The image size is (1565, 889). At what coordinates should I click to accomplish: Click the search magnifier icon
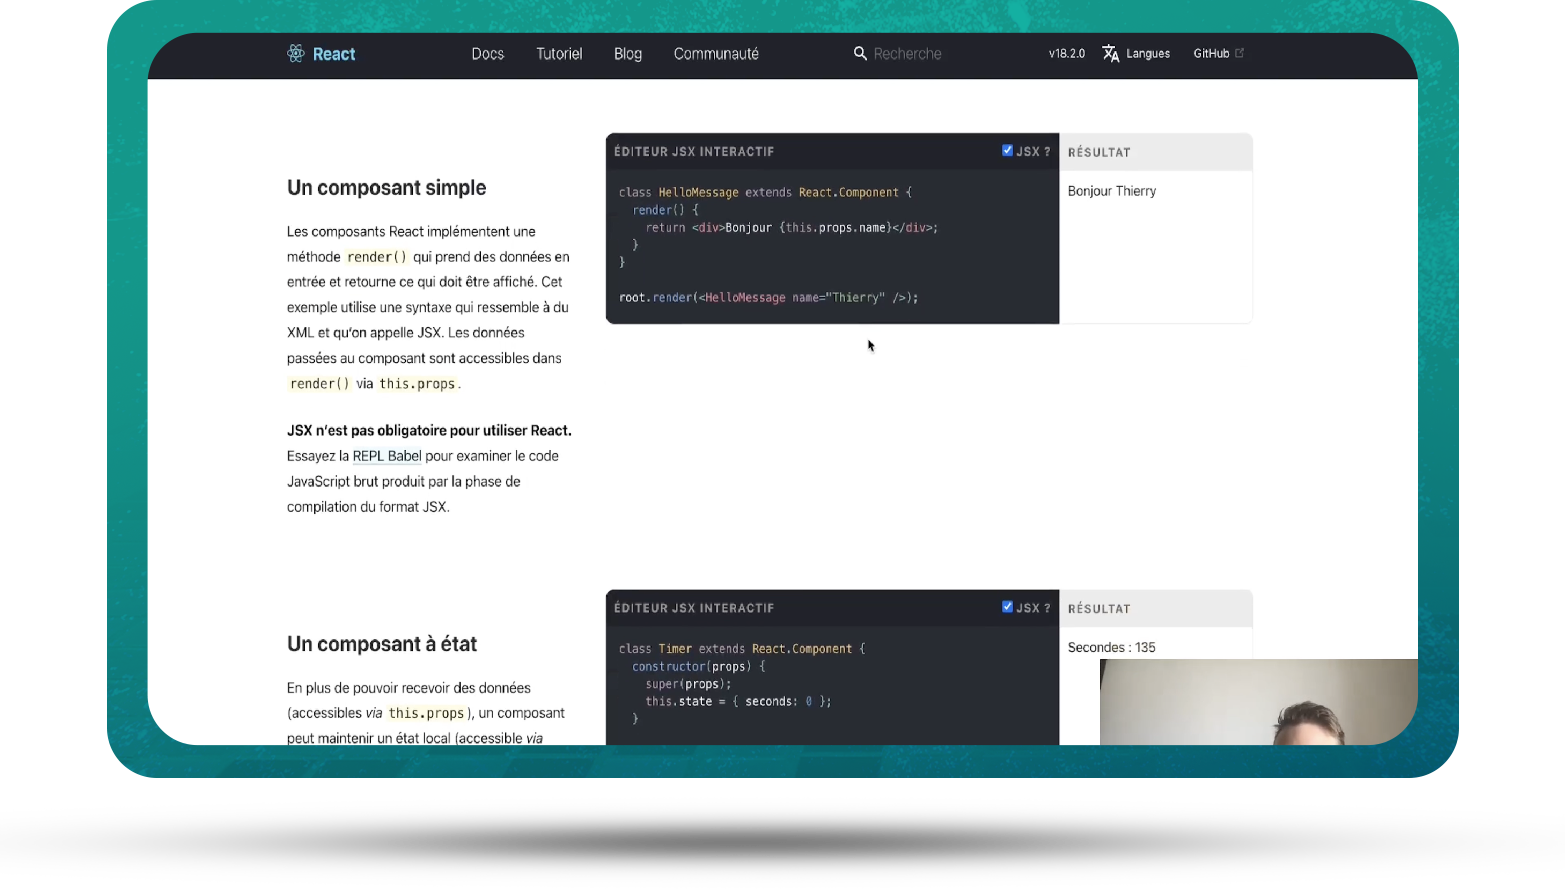pos(860,53)
